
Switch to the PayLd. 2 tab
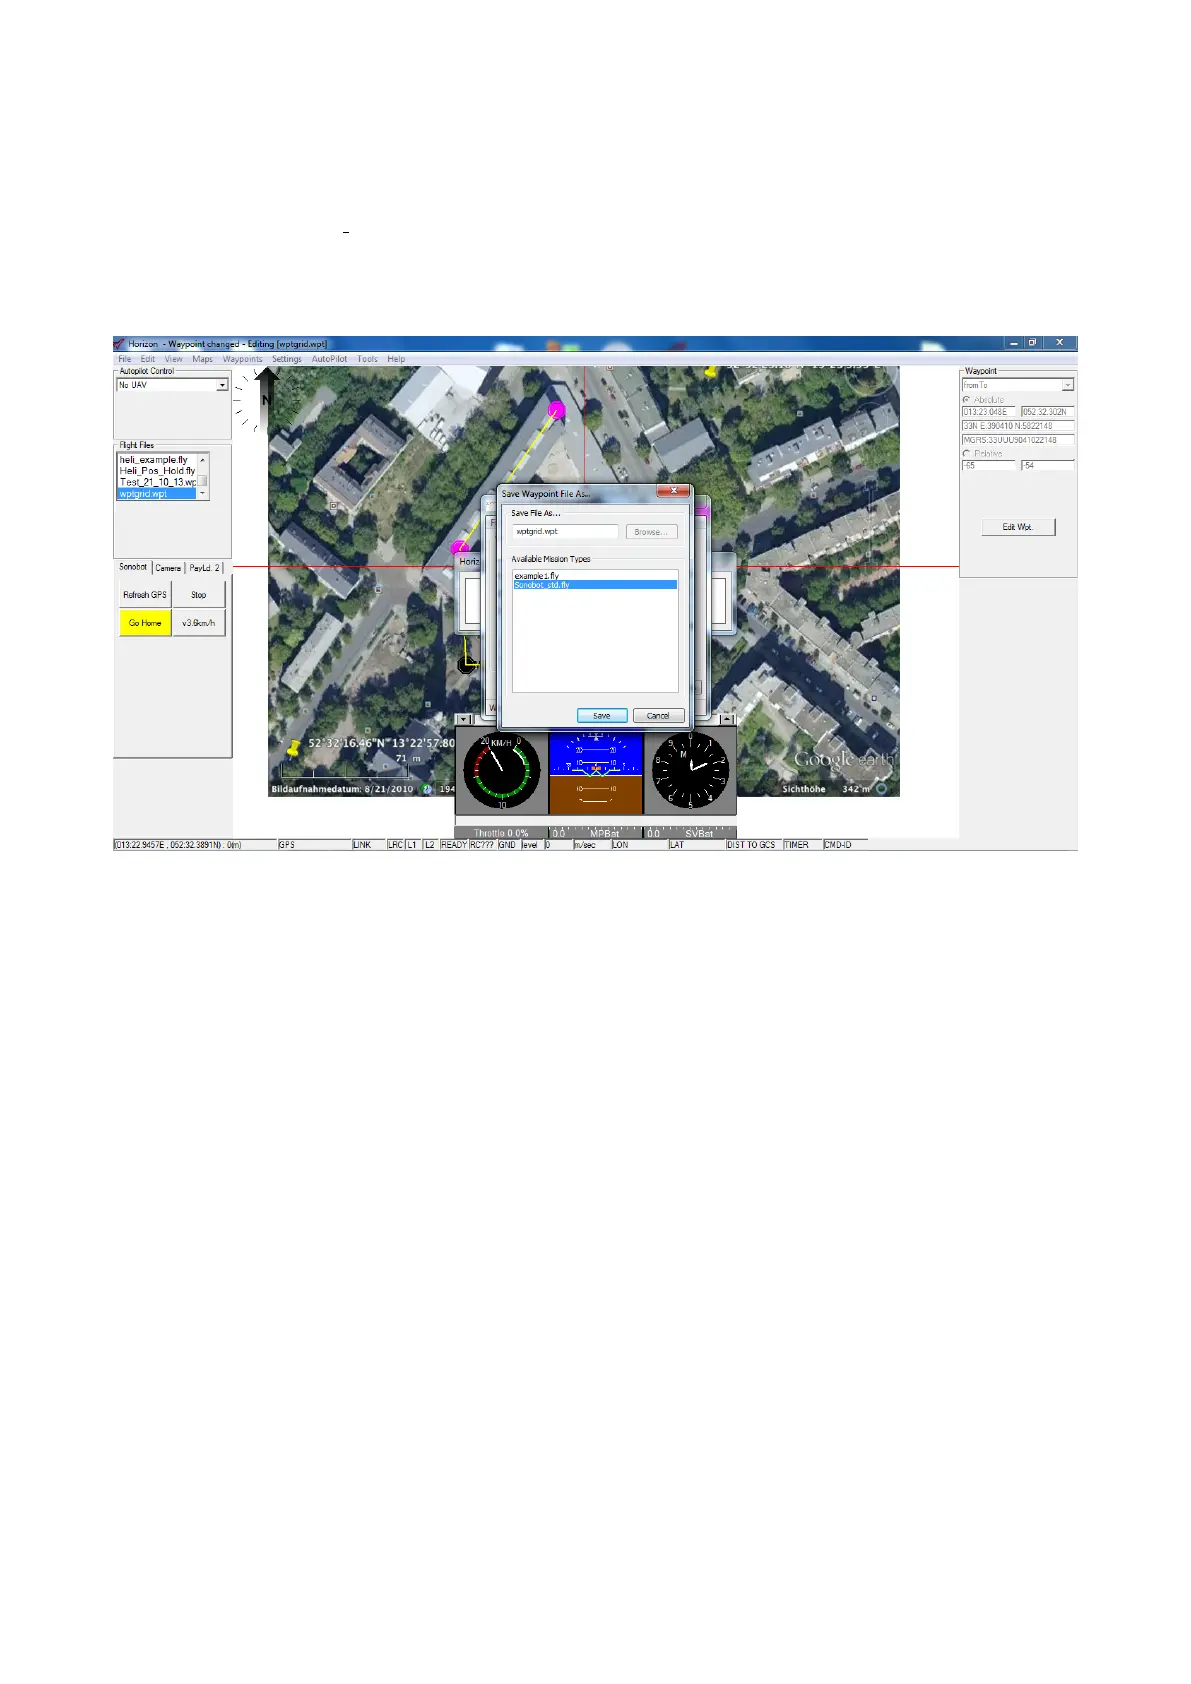205,568
